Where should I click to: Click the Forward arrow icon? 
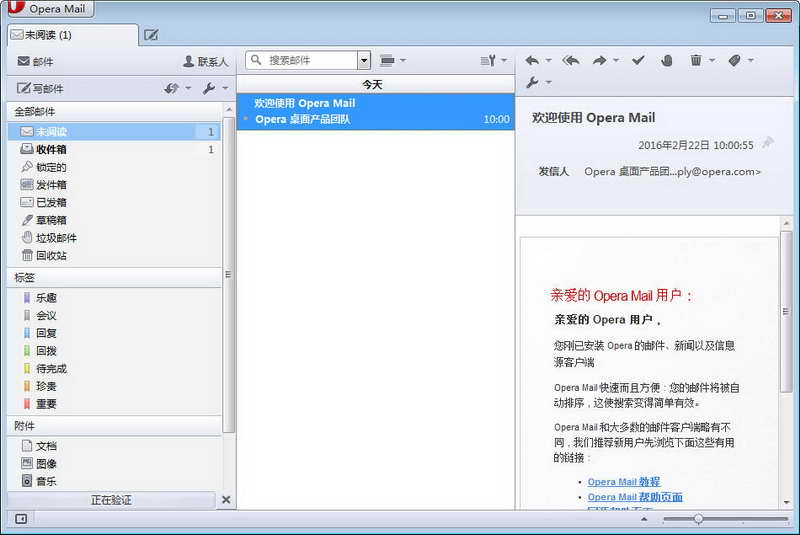pos(599,60)
